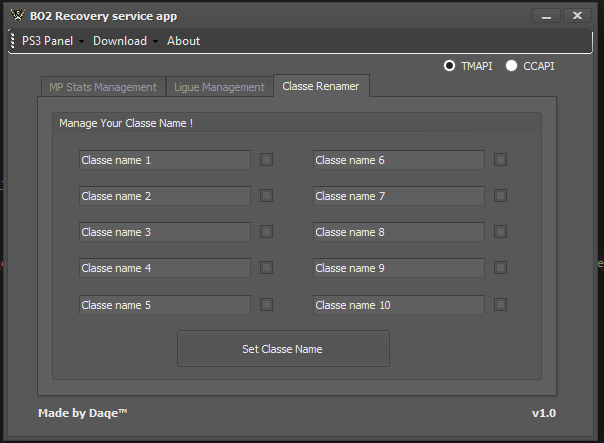Focus the Classe name 8 input box
Viewport: 604px width, 443px height.
tap(399, 232)
